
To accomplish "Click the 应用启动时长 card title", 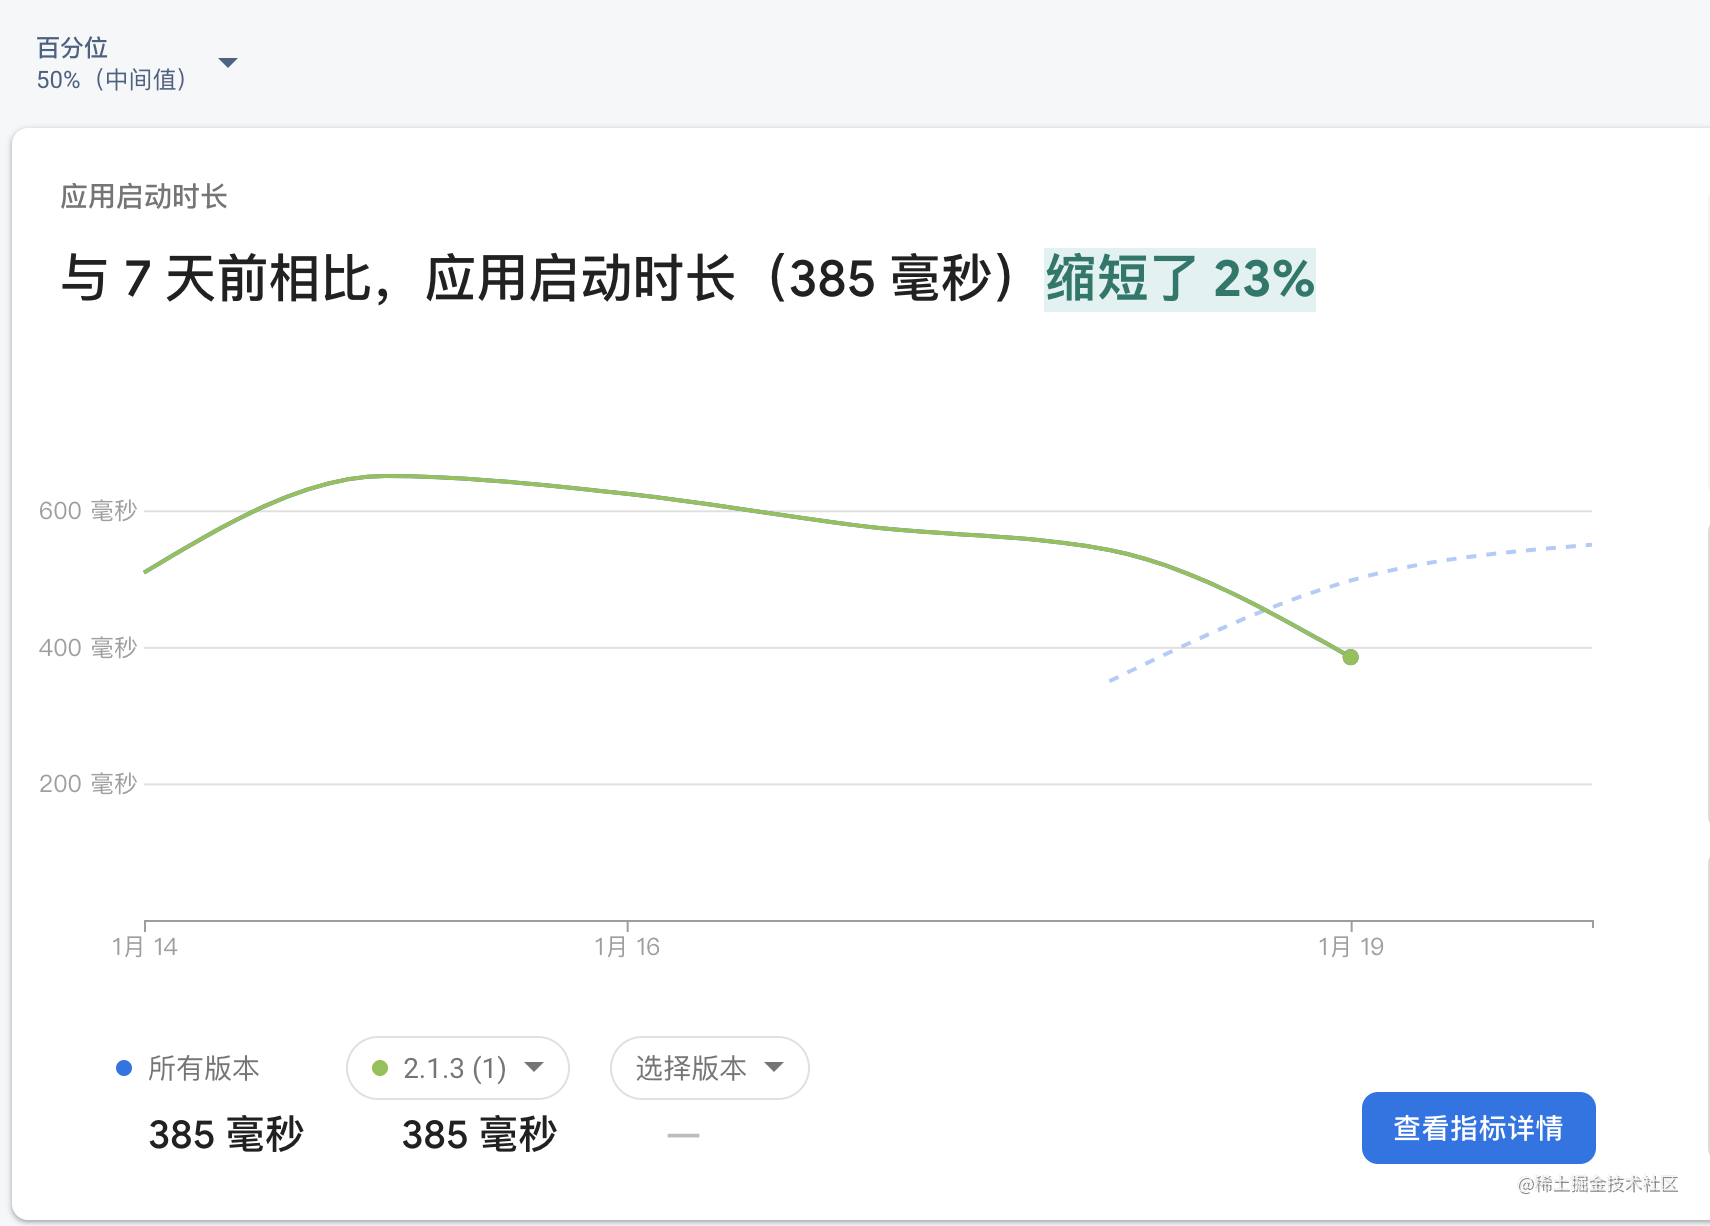I will point(144,196).
